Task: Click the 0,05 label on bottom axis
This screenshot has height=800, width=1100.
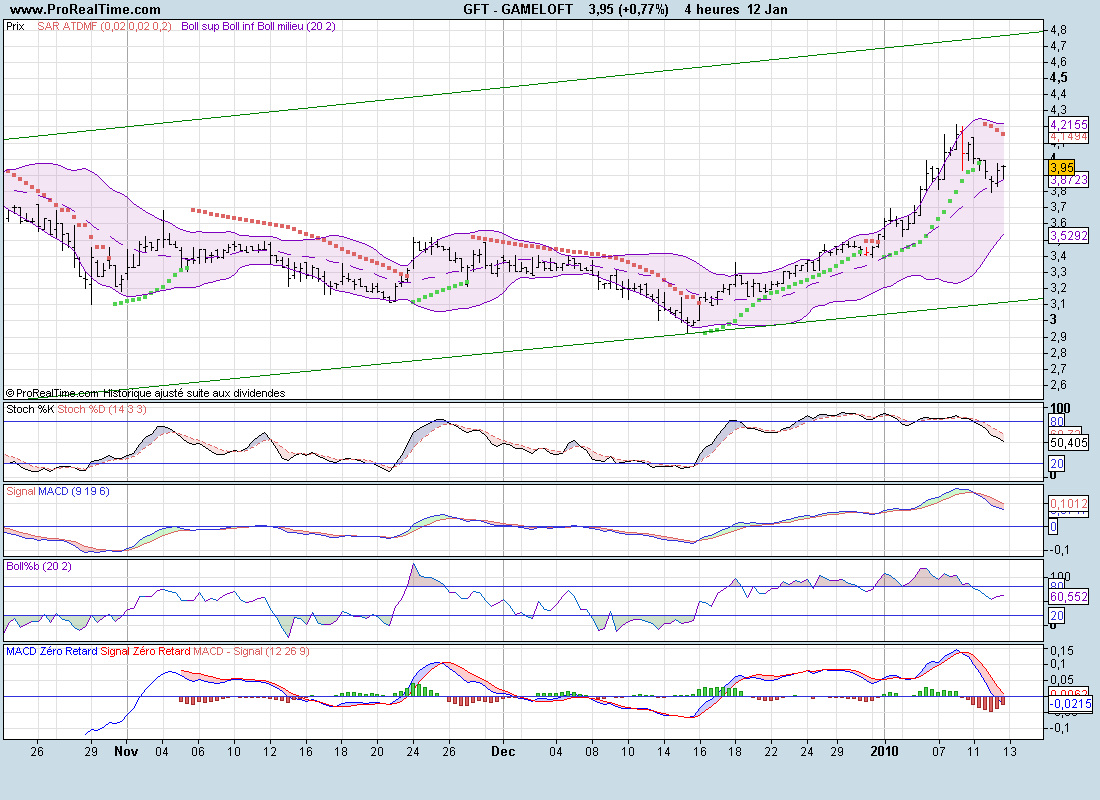Action: point(1062,680)
